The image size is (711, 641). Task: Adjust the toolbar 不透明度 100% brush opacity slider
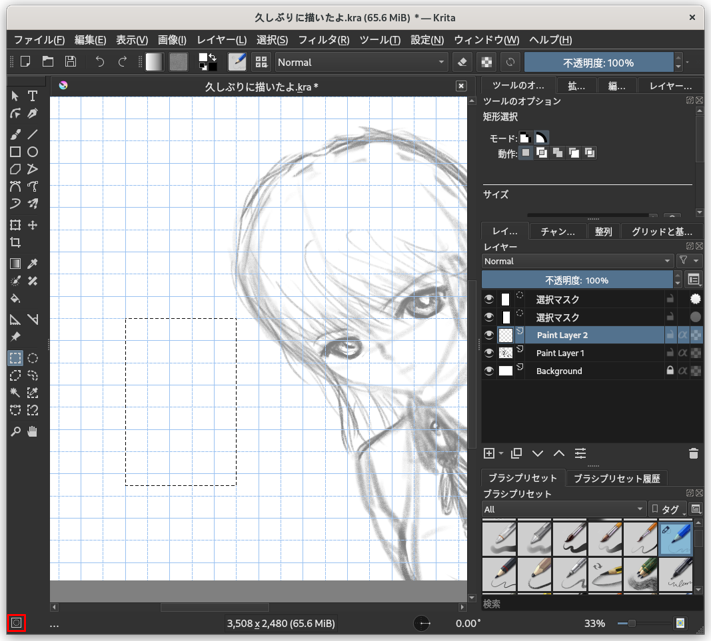click(599, 62)
